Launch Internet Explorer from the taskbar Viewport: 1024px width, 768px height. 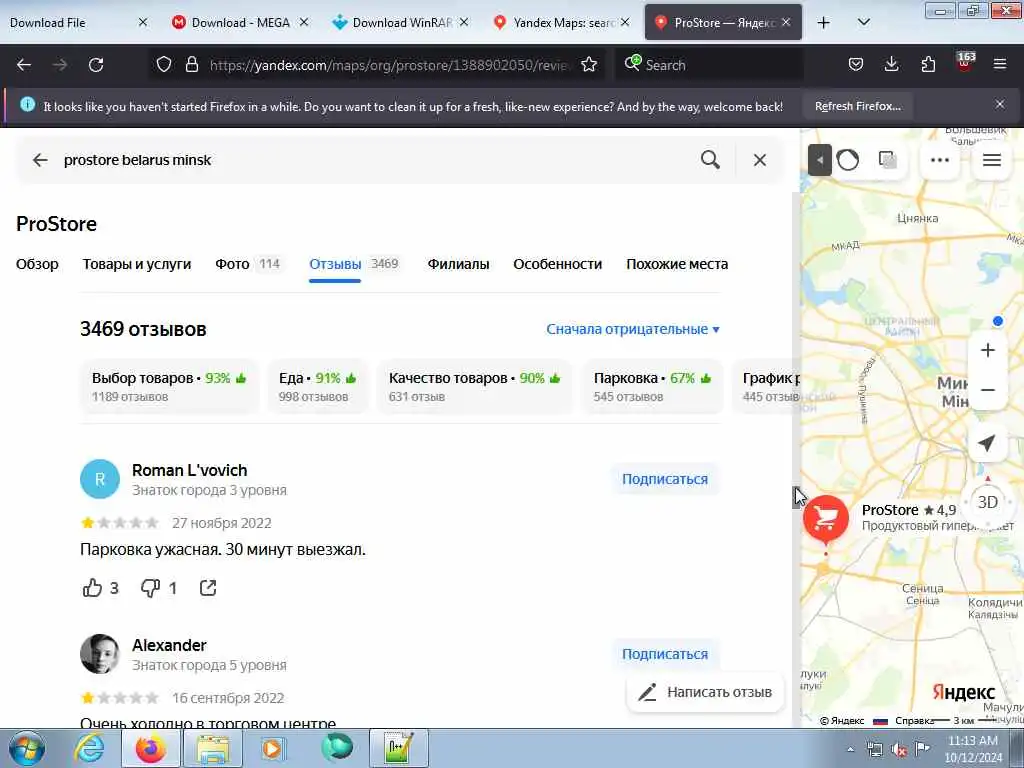pos(89,748)
